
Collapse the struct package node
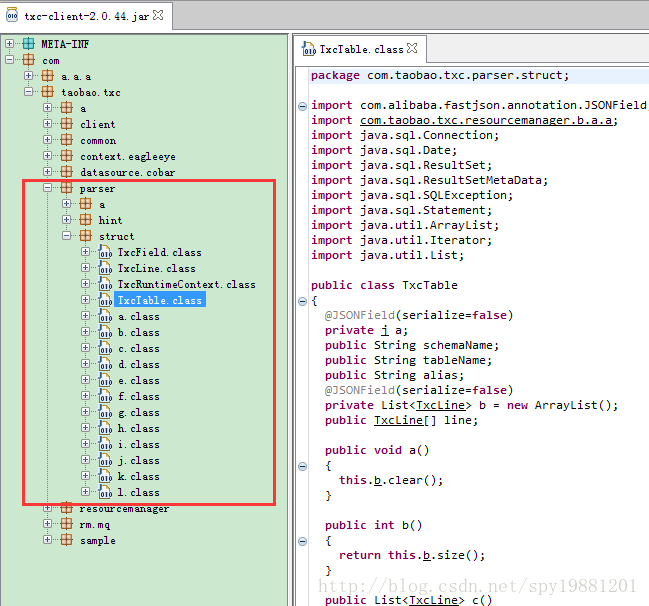(67, 236)
